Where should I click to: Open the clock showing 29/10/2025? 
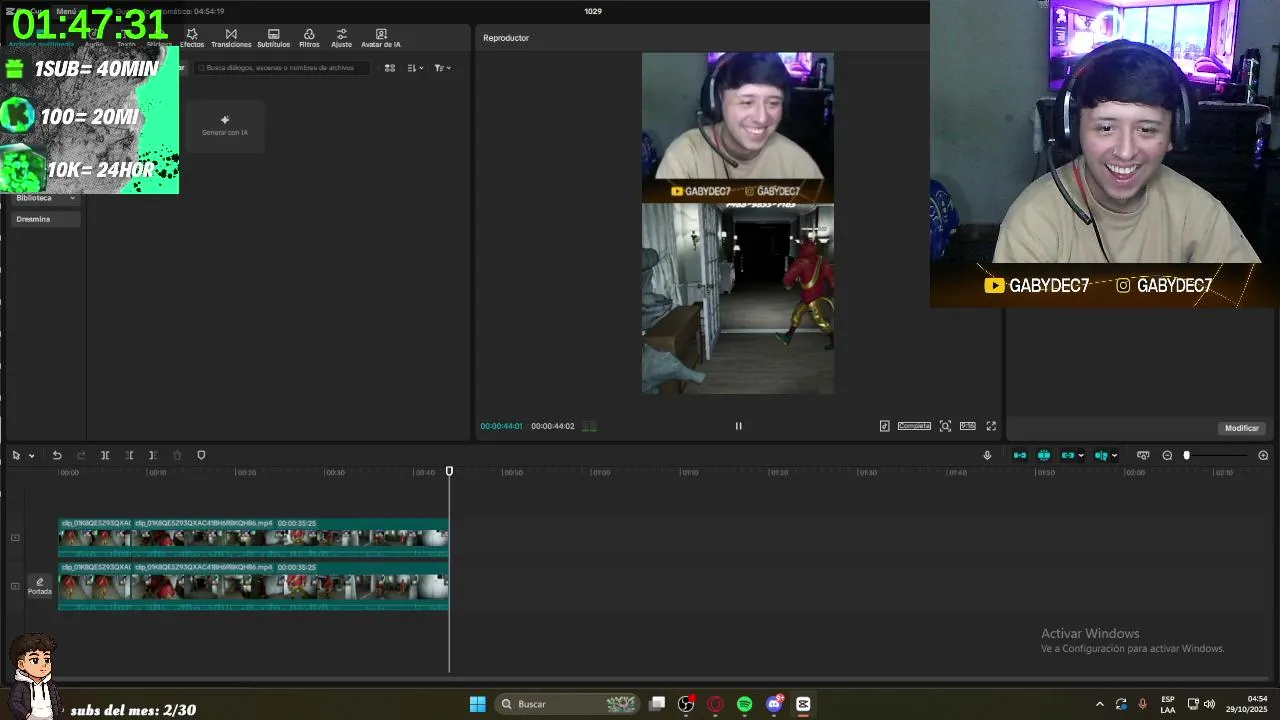coord(1247,704)
